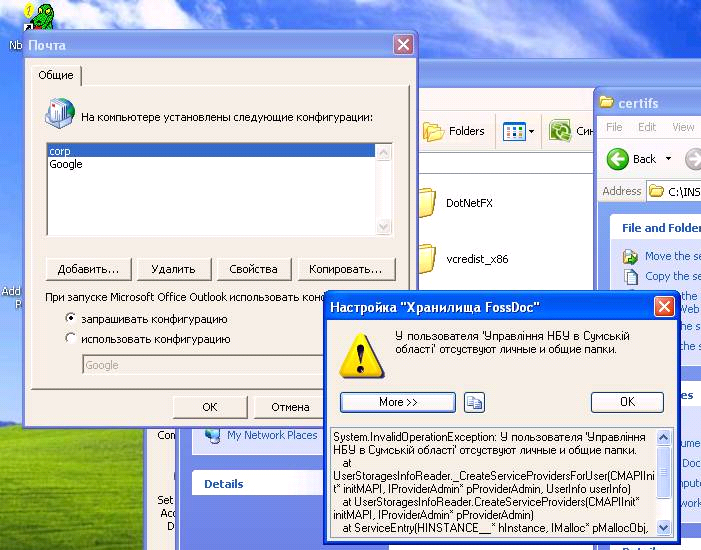
Task: Click the Copy task document icon
Action: pos(631,277)
